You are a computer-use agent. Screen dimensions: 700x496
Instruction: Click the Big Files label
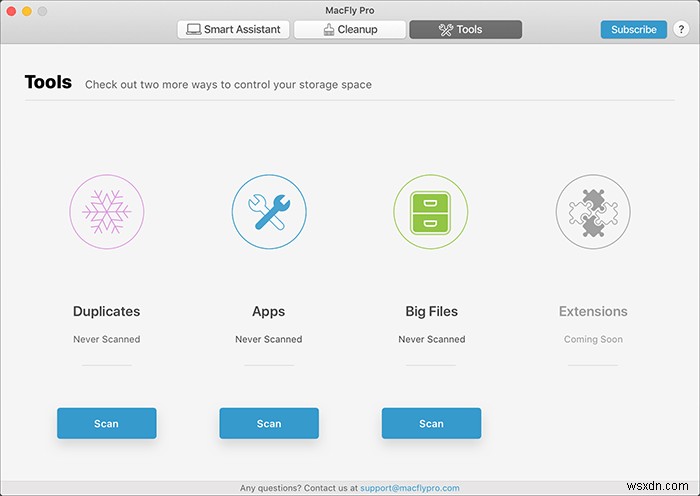[x=431, y=311]
